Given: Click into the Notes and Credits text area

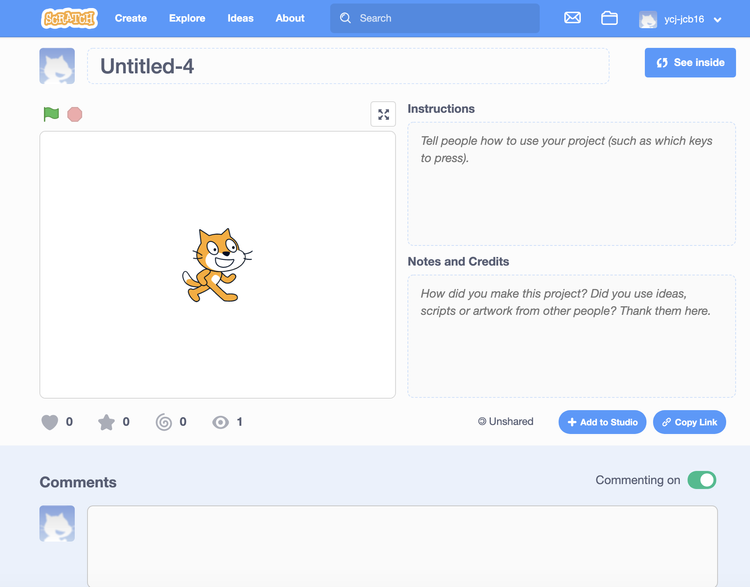Looking at the screenshot, I should click(x=571, y=336).
